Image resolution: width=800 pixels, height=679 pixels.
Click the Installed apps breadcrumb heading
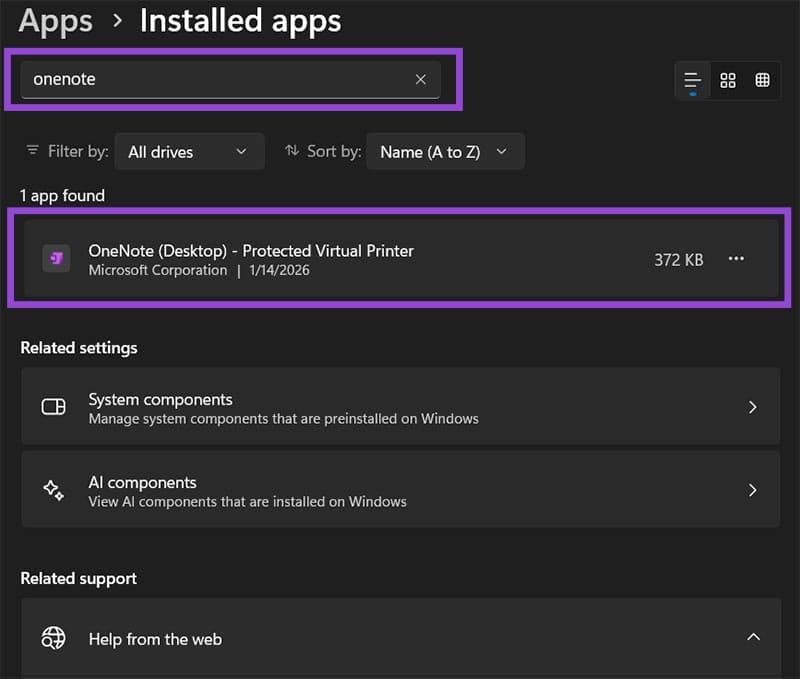tap(240, 20)
